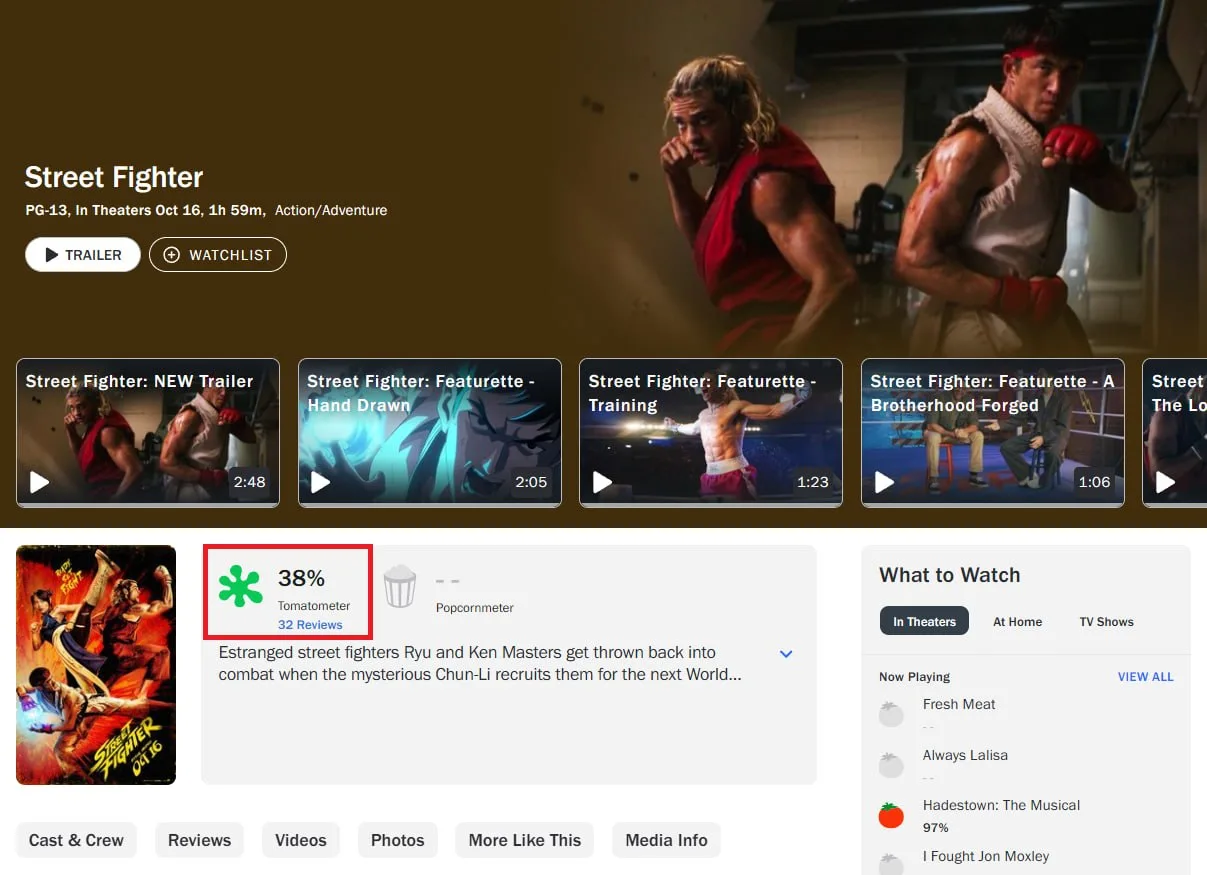1207x875 pixels.
Task: Add Street Fighter to Watchlist
Action: pos(218,255)
